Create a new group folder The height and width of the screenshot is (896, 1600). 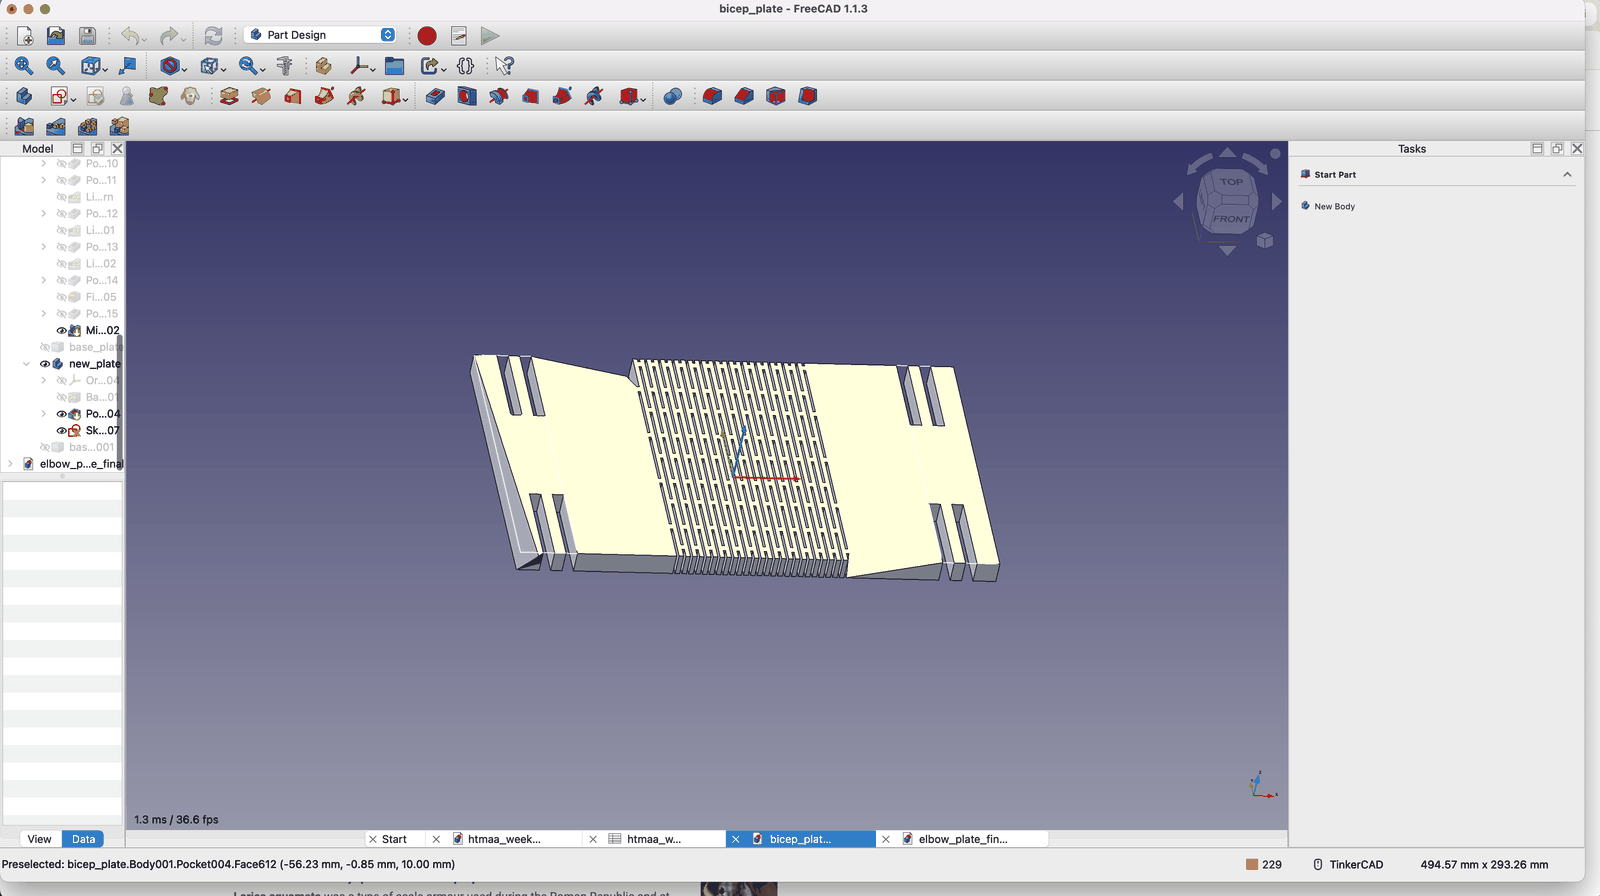tap(395, 66)
